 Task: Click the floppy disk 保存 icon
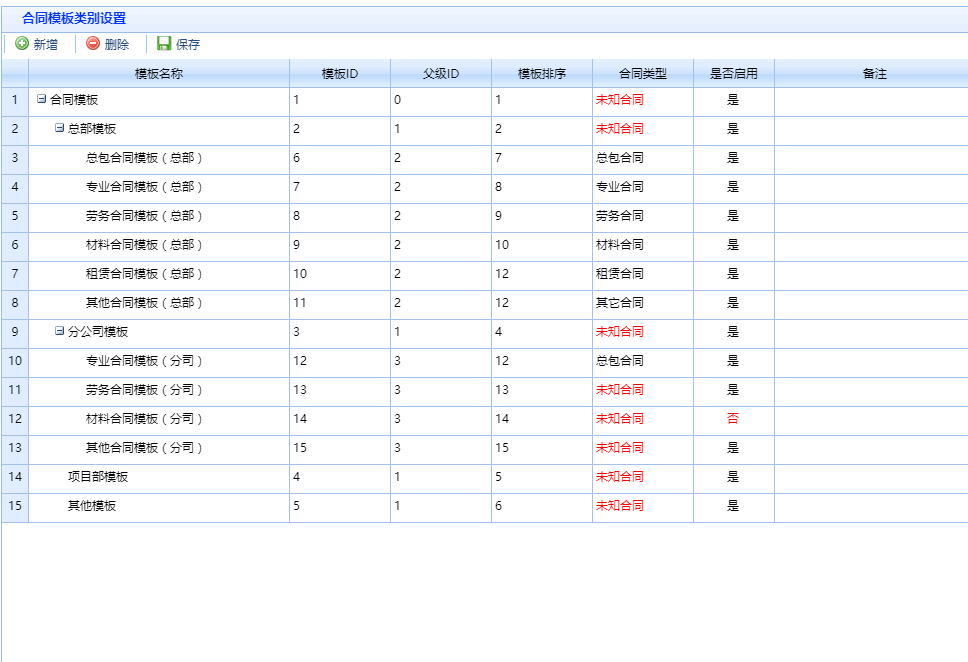(x=164, y=43)
